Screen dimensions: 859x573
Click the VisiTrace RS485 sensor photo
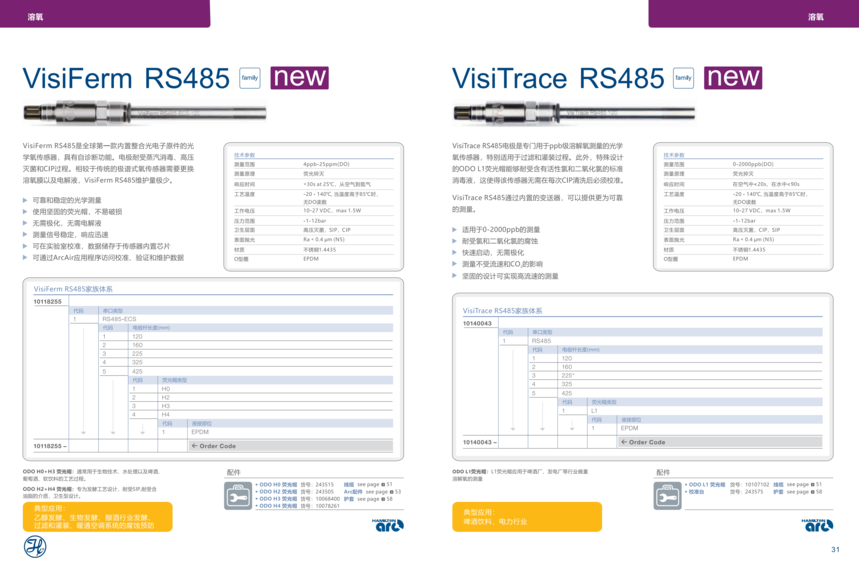[x=574, y=112]
